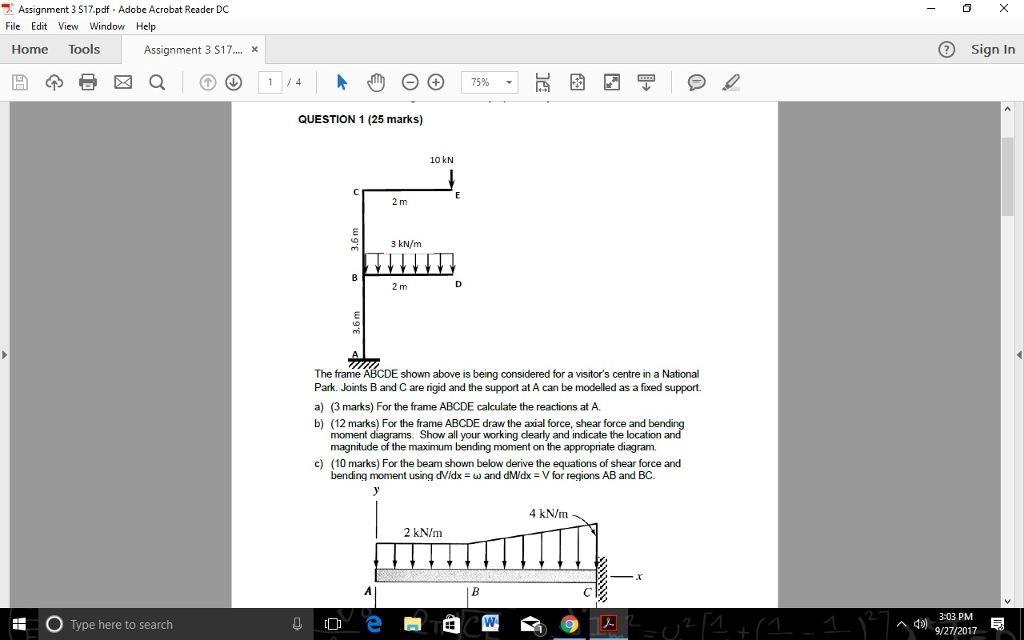Open Google Chrome from the taskbar
Screen dimensions: 1024x640
pyautogui.click(x=570, y=623)
